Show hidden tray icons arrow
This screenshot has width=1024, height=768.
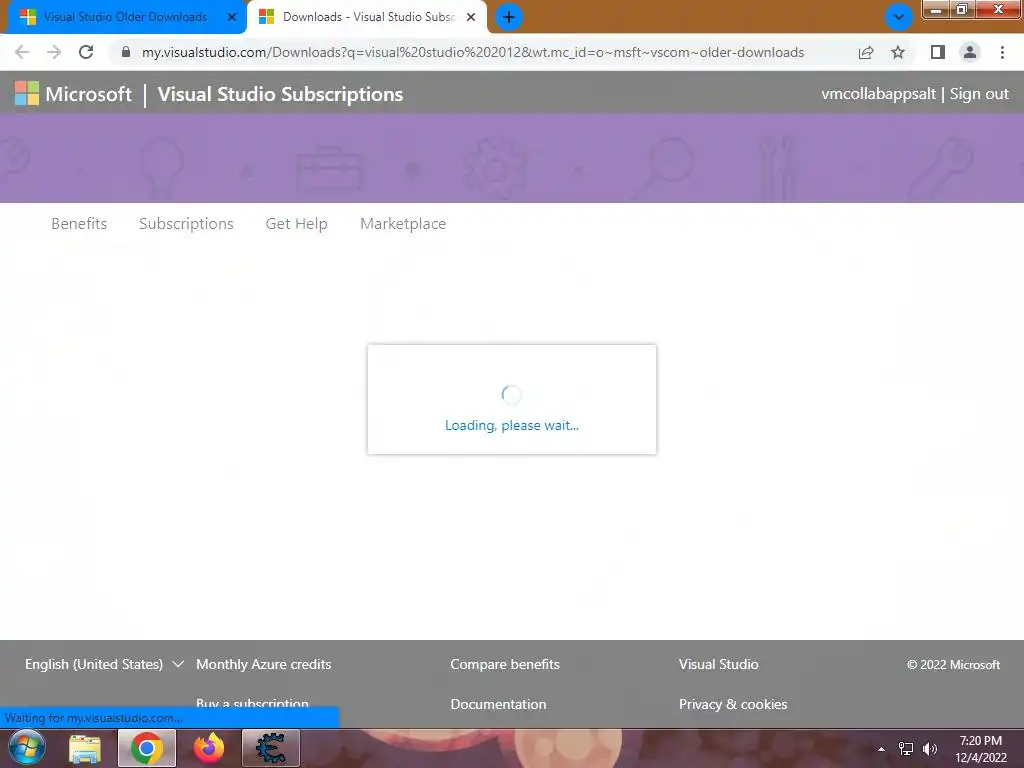[881, 749]
